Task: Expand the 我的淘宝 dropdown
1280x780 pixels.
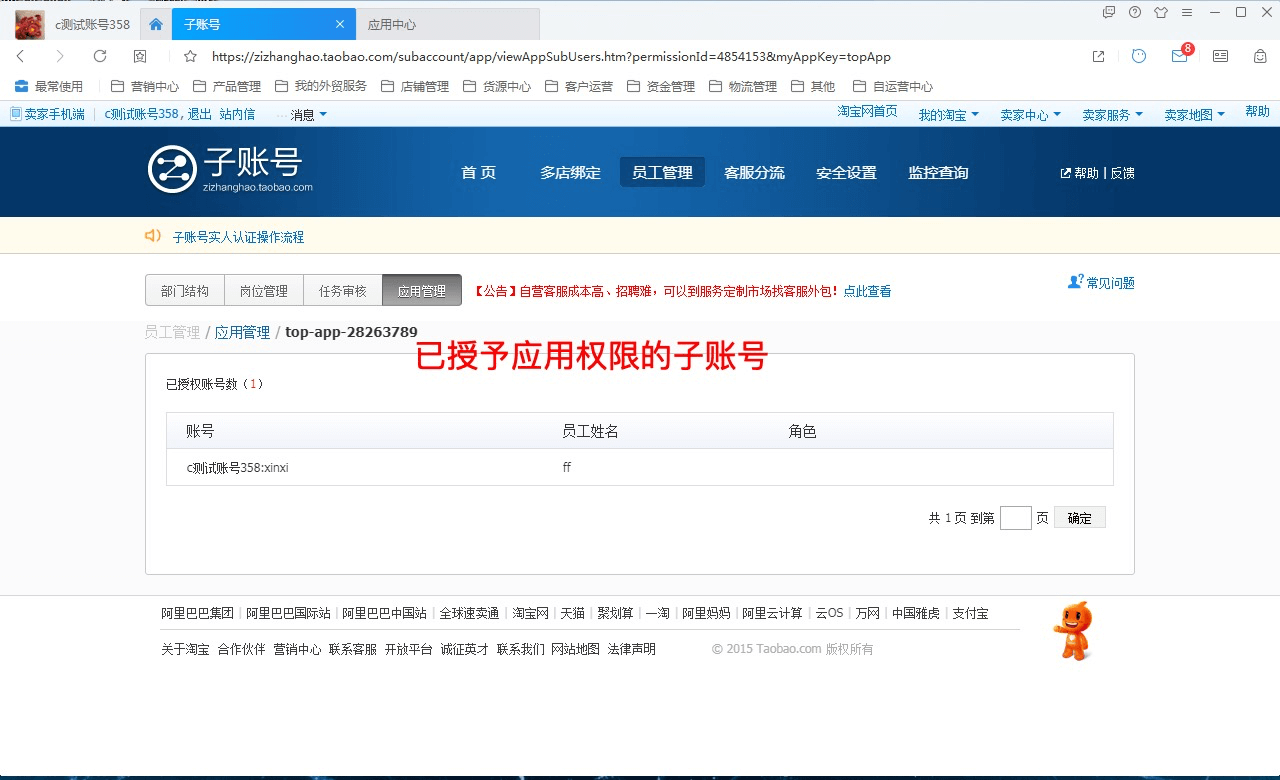Action: coord(949,115)
